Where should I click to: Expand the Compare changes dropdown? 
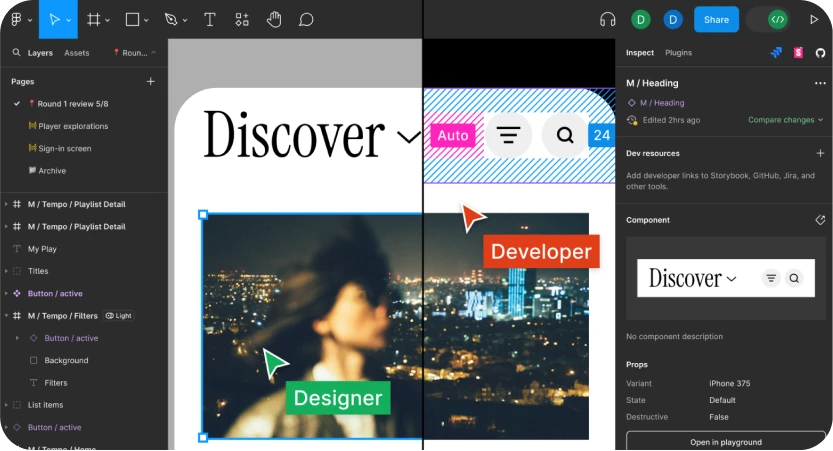[x=786, y=120]
